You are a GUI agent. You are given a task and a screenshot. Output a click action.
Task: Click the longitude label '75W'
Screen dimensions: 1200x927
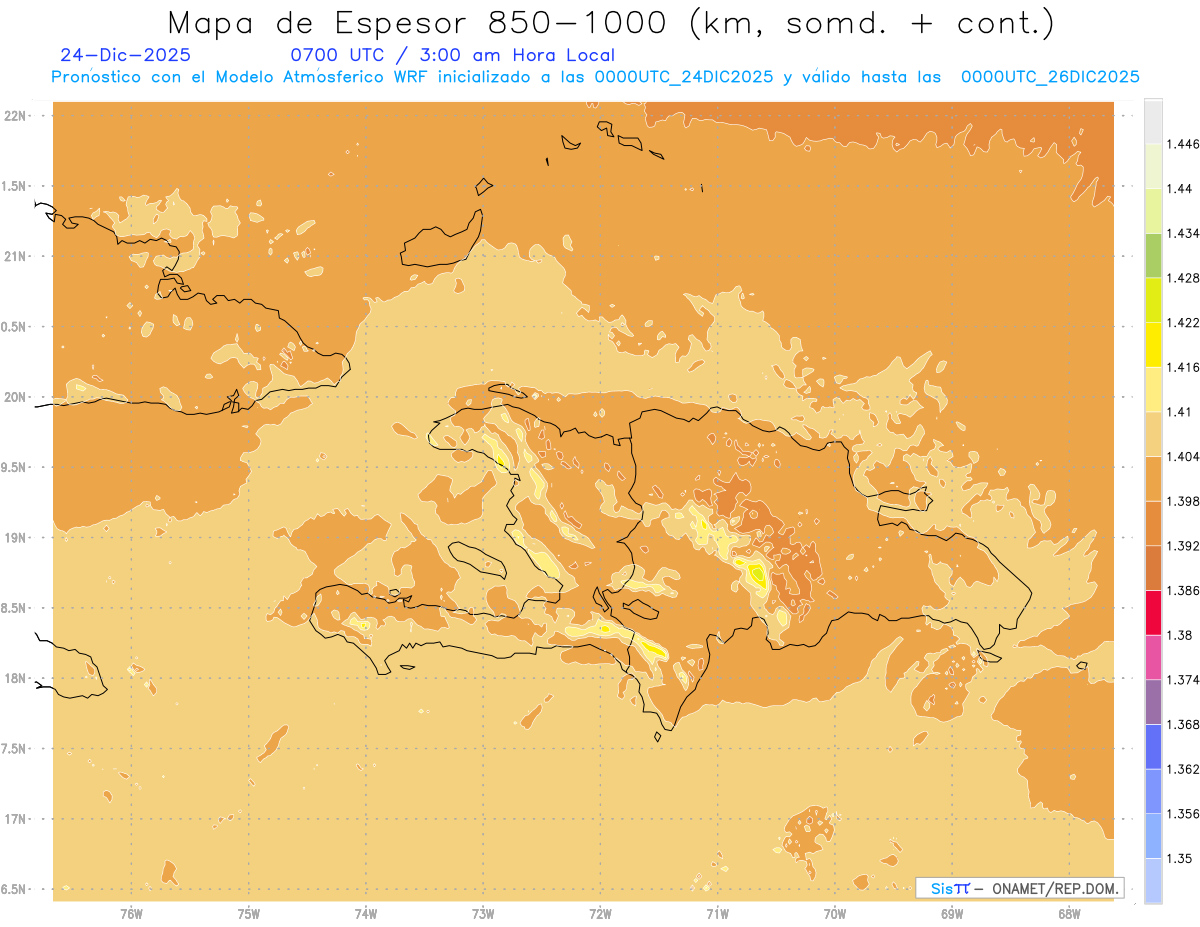(249, 913)
